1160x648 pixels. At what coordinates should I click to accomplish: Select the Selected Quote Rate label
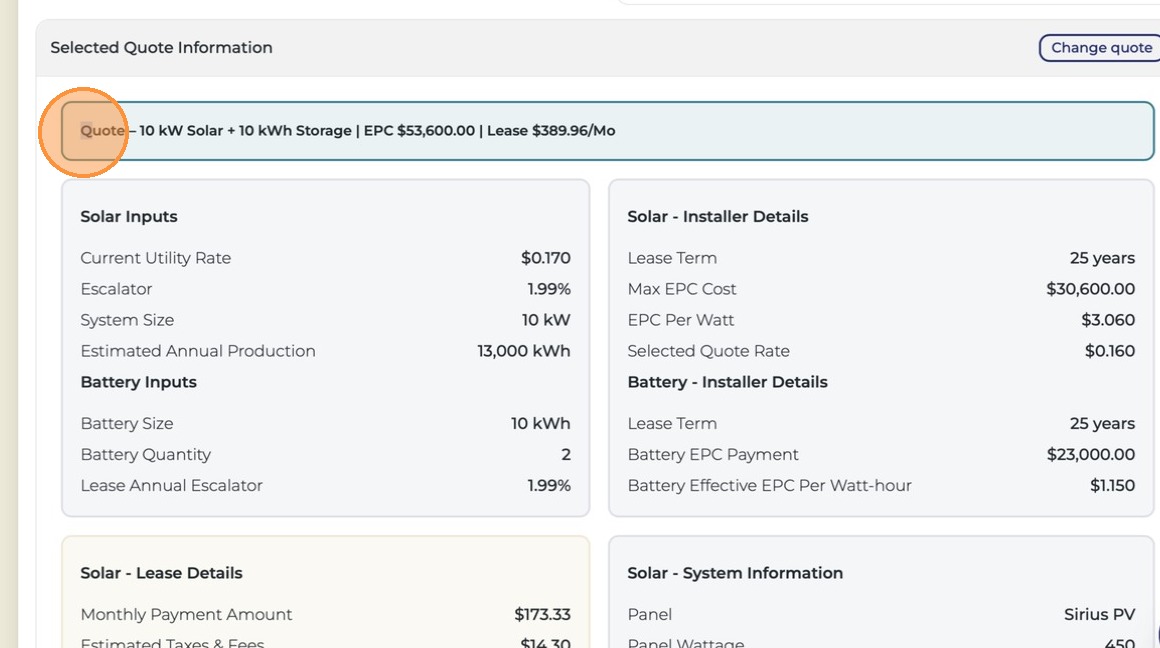(709, 351)
